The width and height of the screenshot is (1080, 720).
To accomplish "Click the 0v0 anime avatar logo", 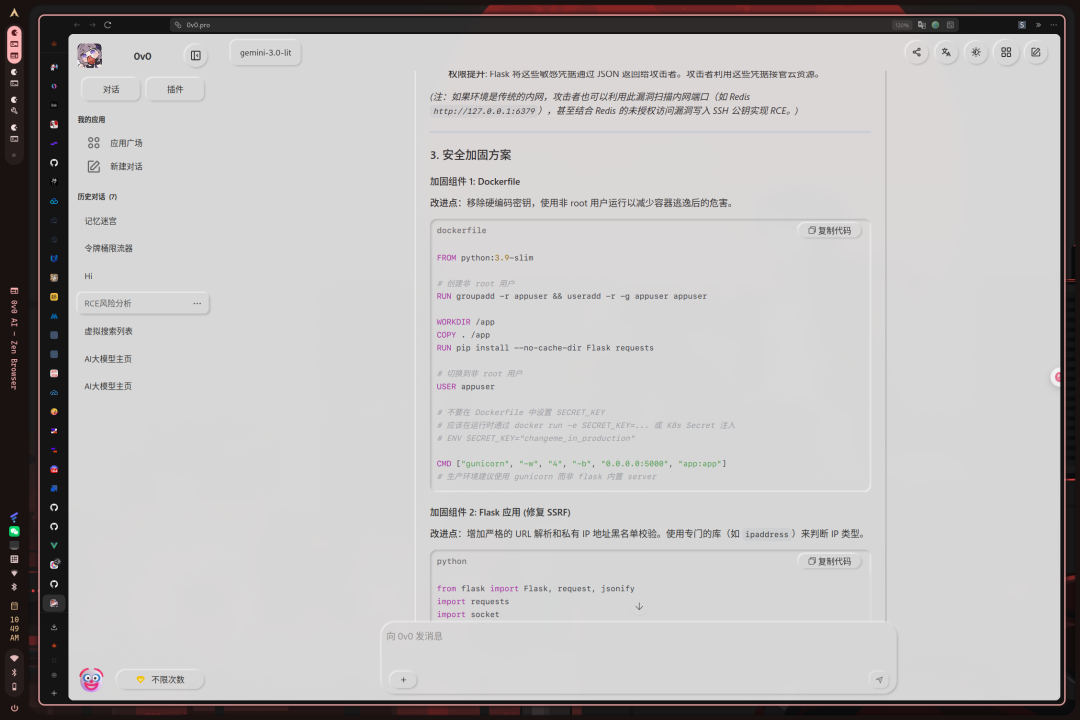I will [x=90, y=56].
